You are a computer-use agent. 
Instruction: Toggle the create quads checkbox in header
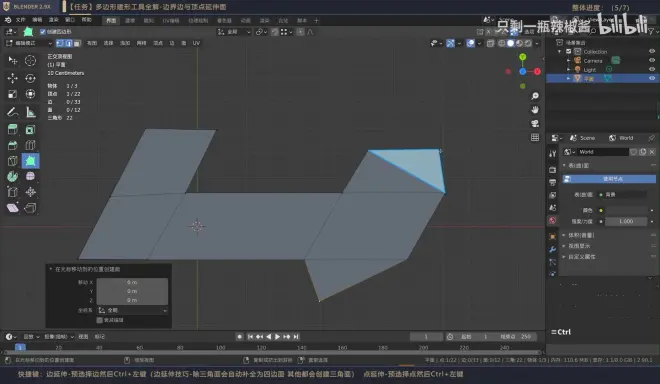coord(43,32)
